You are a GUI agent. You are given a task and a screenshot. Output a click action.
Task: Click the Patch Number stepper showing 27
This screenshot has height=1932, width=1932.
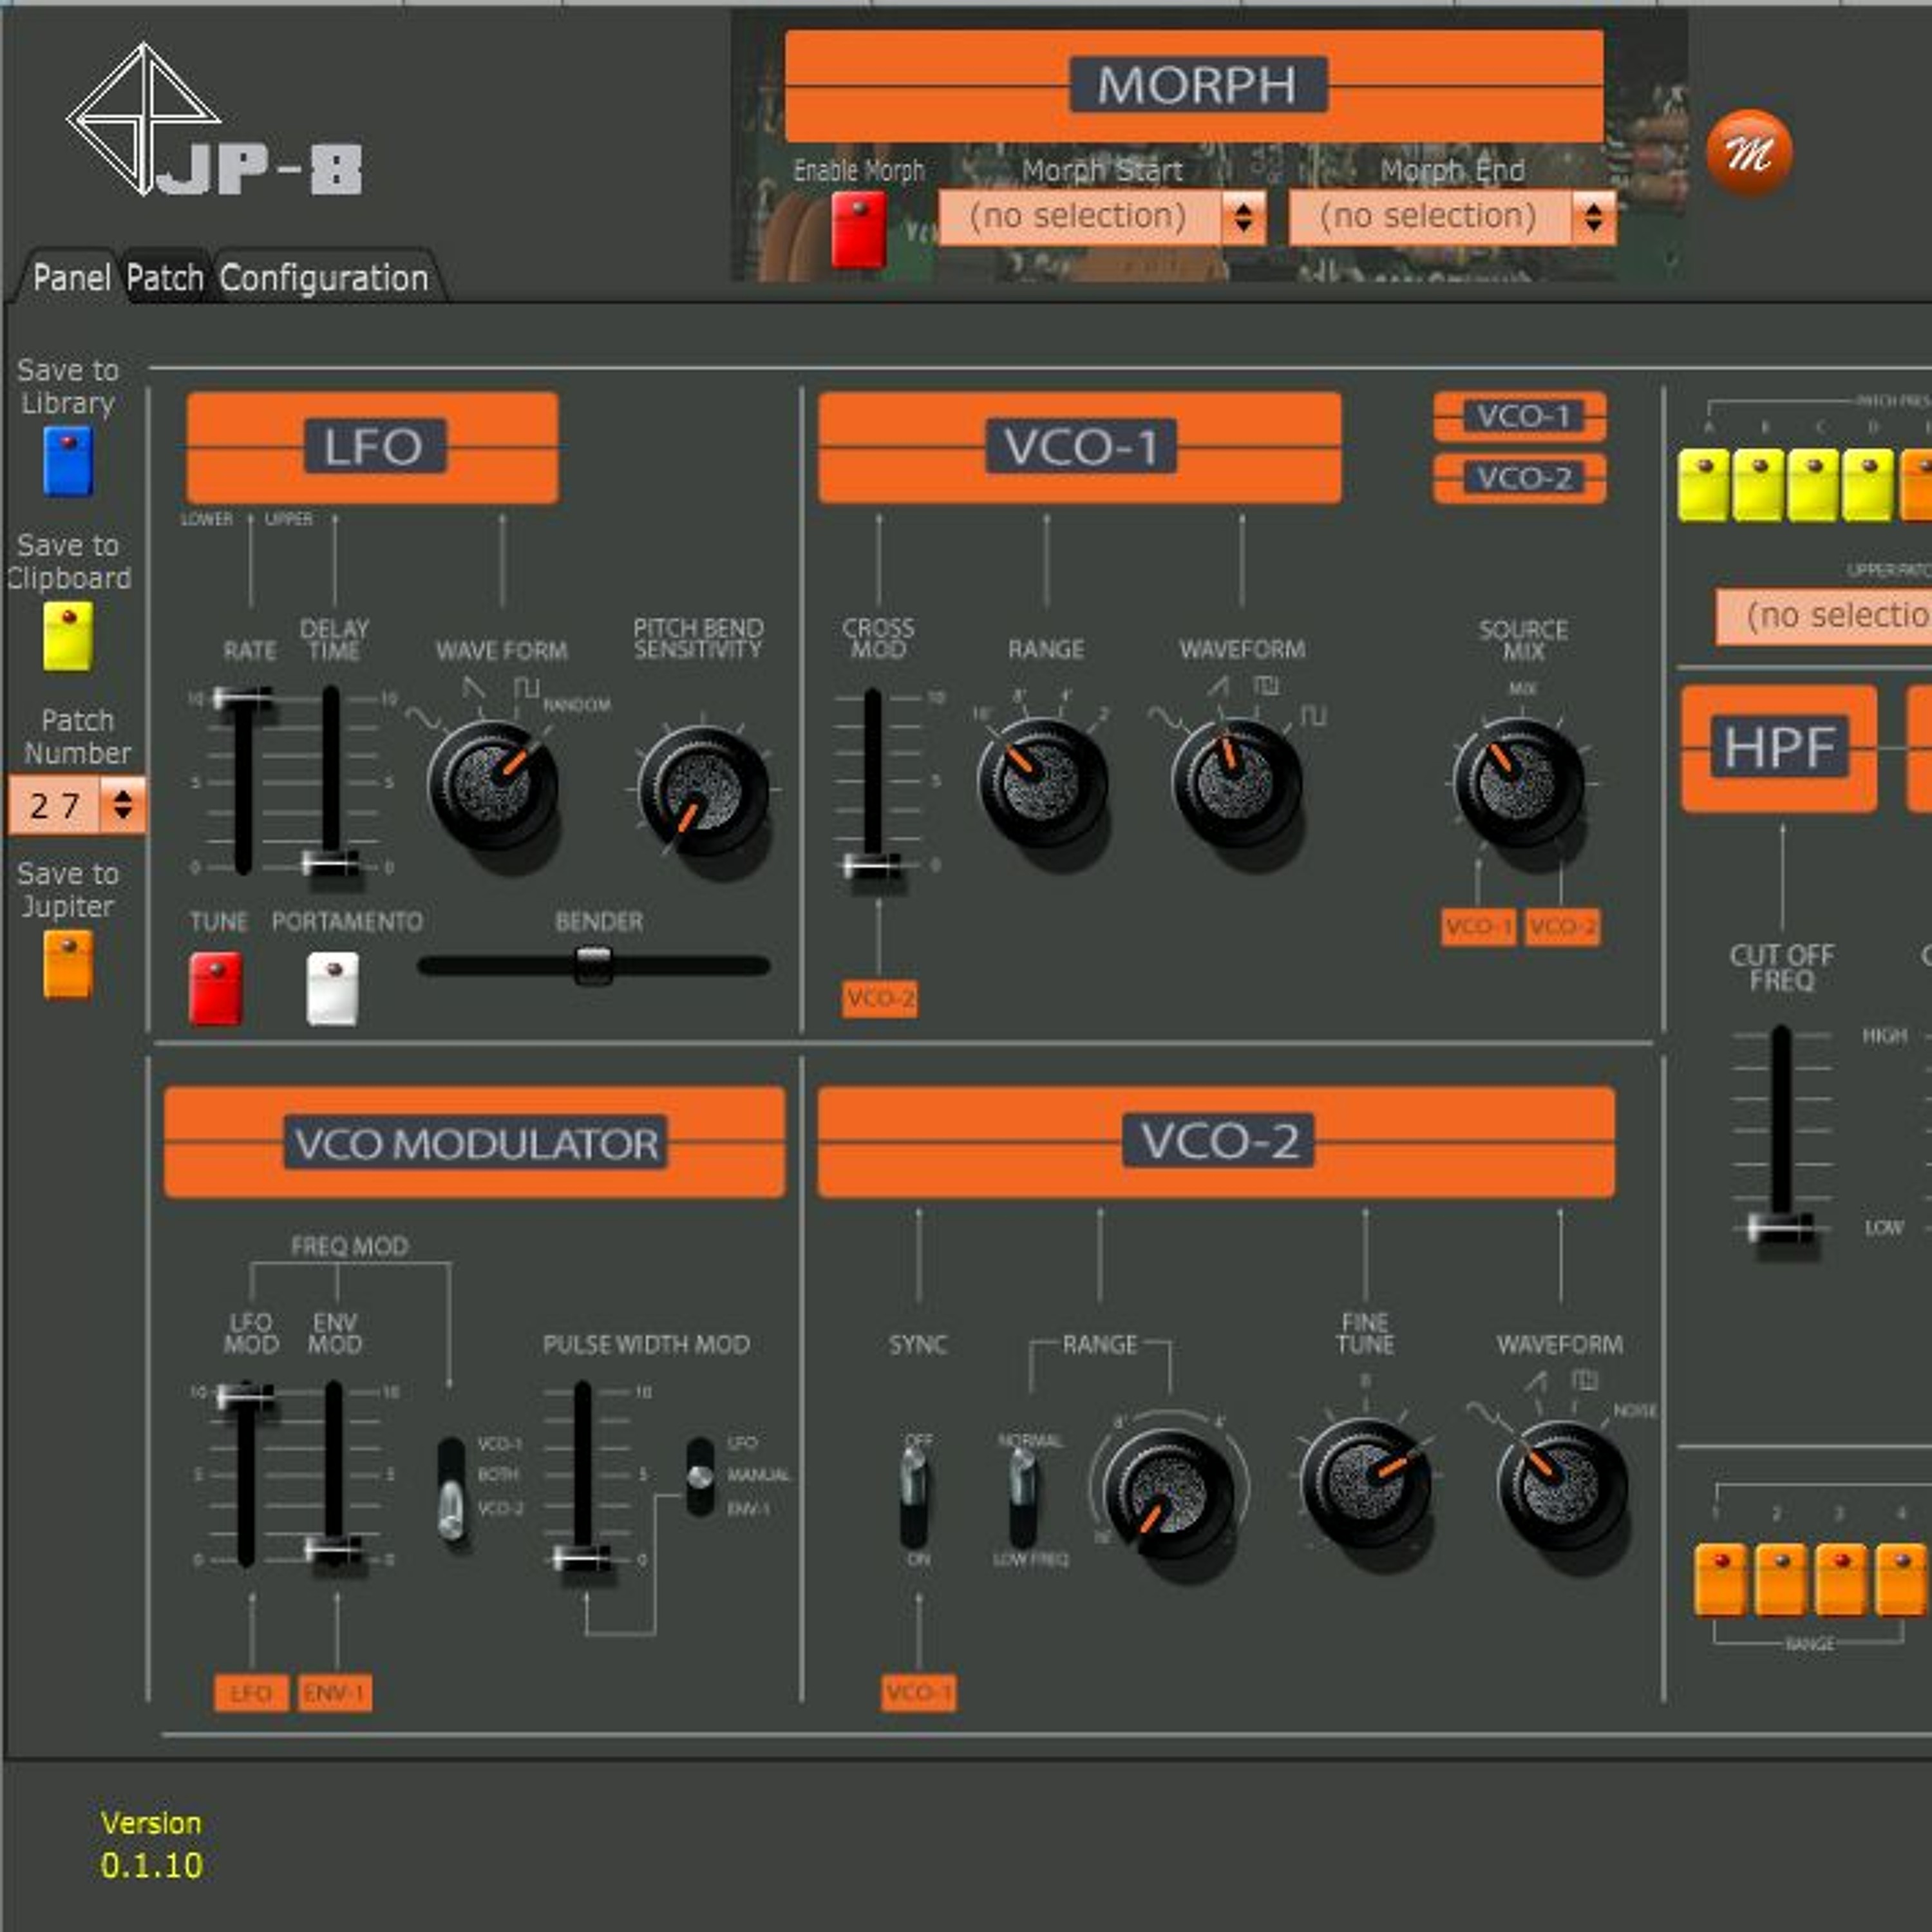(x=78, y=805)
